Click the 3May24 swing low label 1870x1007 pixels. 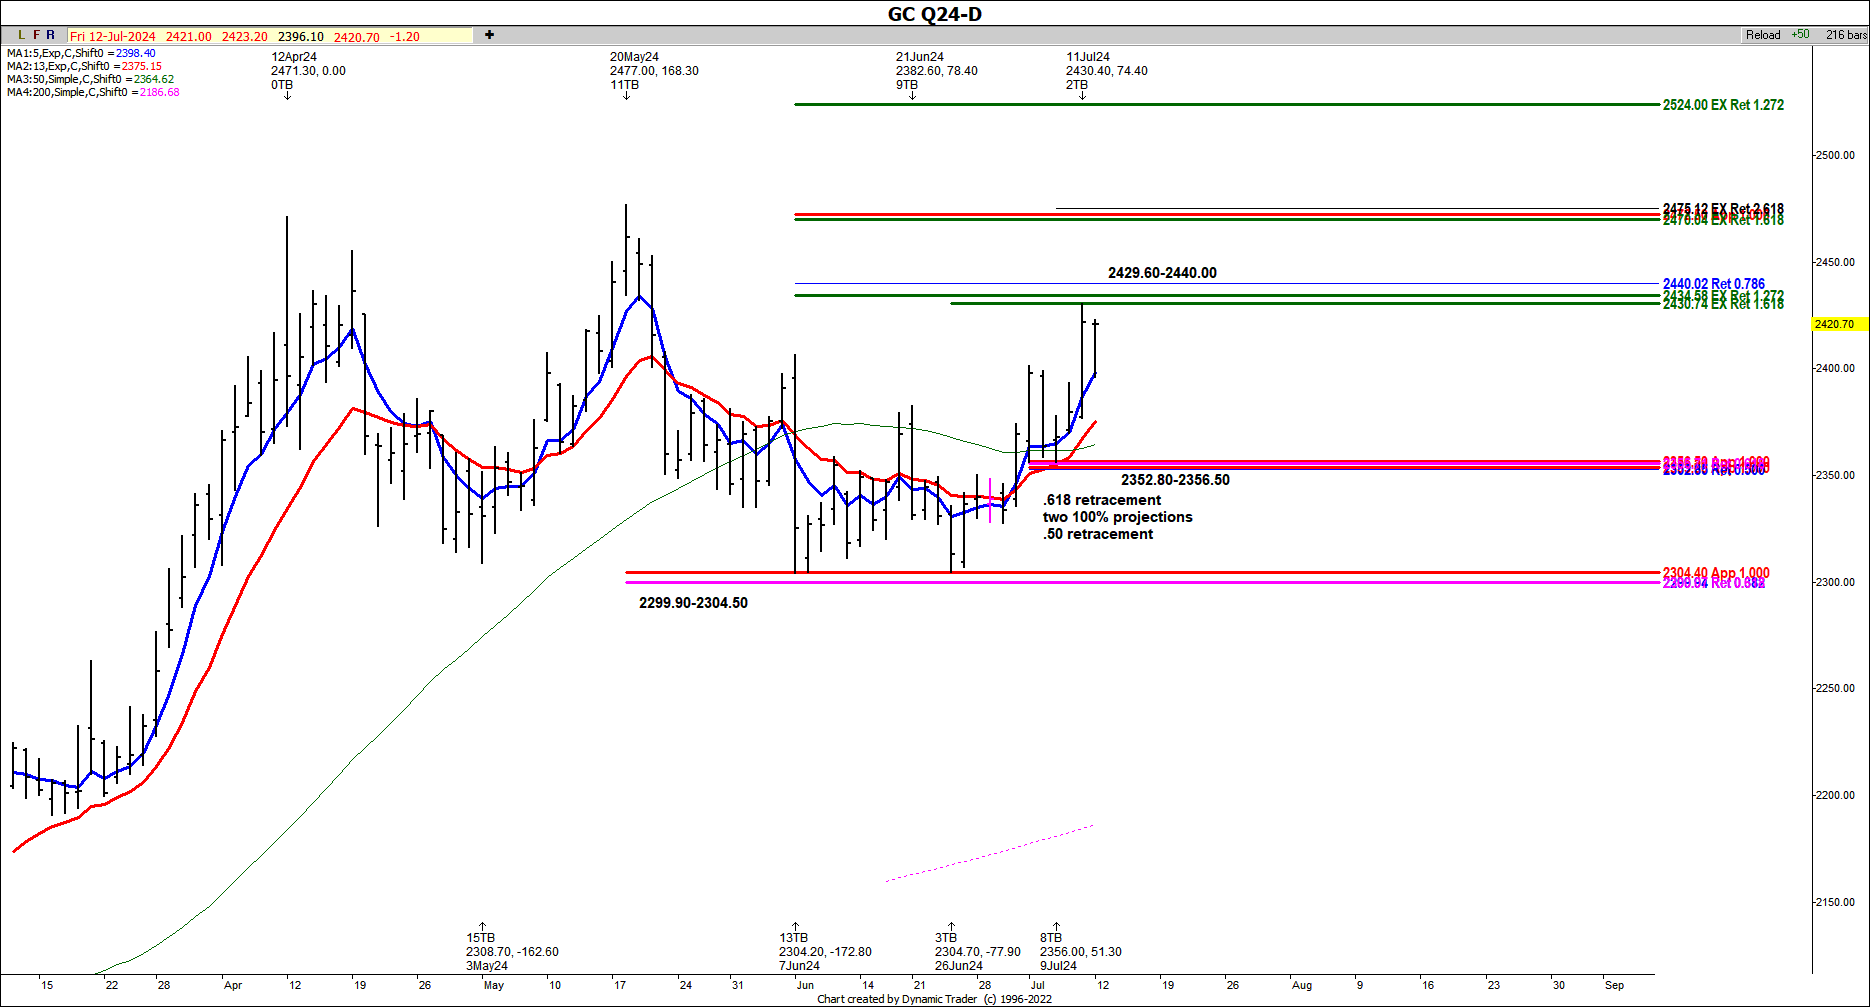487,965
